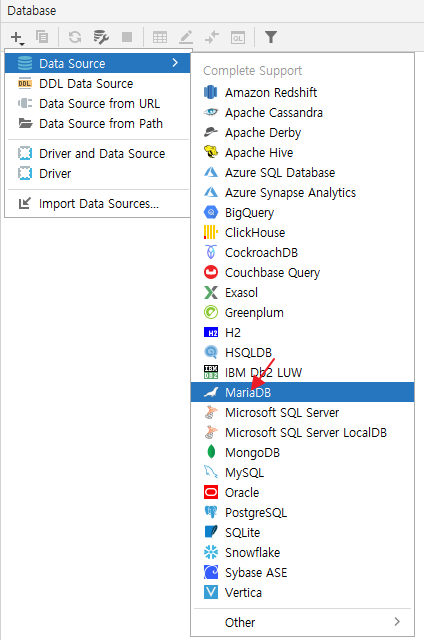This screenshot has height=640, width=424.
Task: Select PostgreSQL data source
Action: pos(302,513)
